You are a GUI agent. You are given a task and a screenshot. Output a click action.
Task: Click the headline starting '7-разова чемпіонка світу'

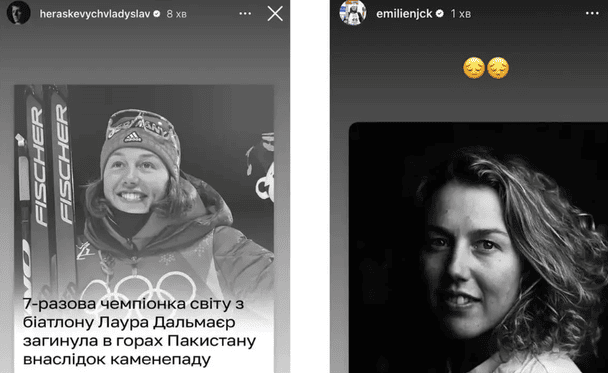tap(139, 332)
